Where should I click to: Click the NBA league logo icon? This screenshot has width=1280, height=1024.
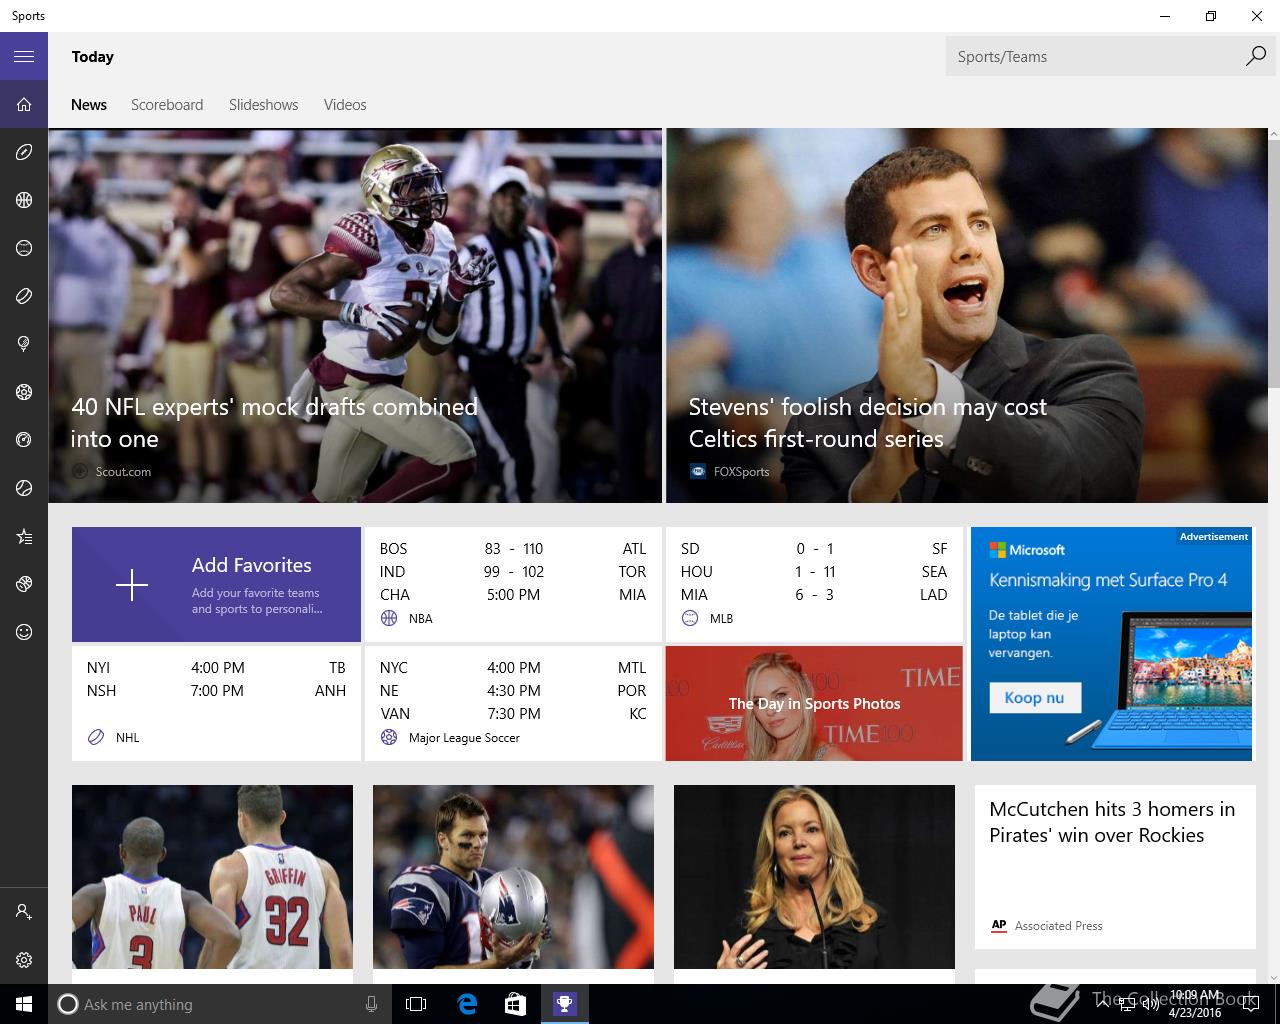[389, 618]
